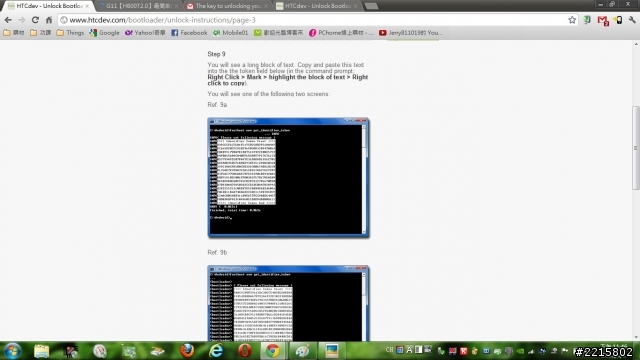Click the 'Ref. 9b' label

(x=217, y=252)
